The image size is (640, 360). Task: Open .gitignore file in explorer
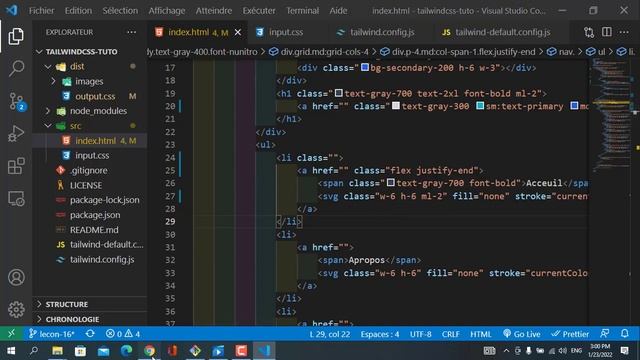tap(90, 171)
